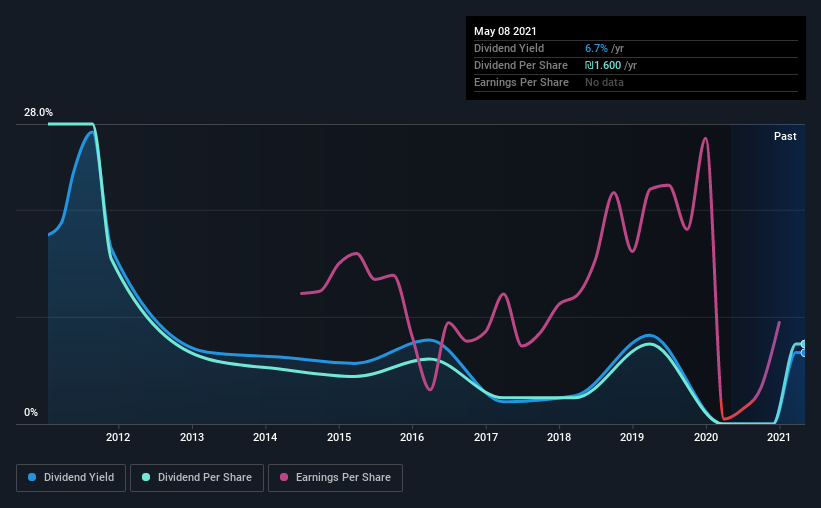Click the 2021 x-axis year label
The image size is (821, 508).
(x=779, y=437)
